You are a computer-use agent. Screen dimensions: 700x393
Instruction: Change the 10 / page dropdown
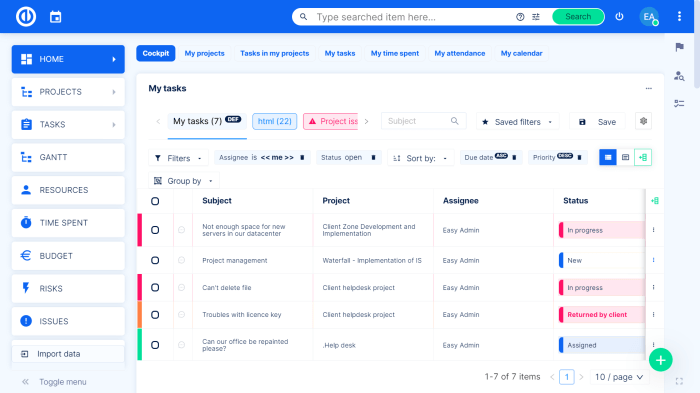(619, 377)
